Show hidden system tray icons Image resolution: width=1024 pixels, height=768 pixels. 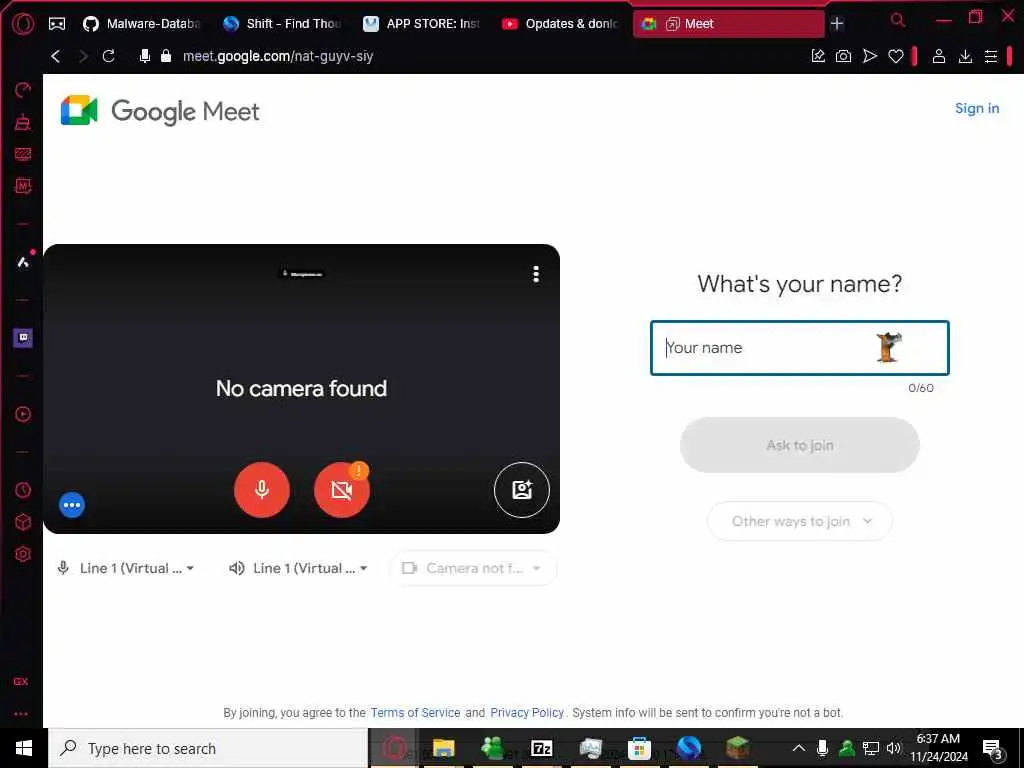click(799, 748)
